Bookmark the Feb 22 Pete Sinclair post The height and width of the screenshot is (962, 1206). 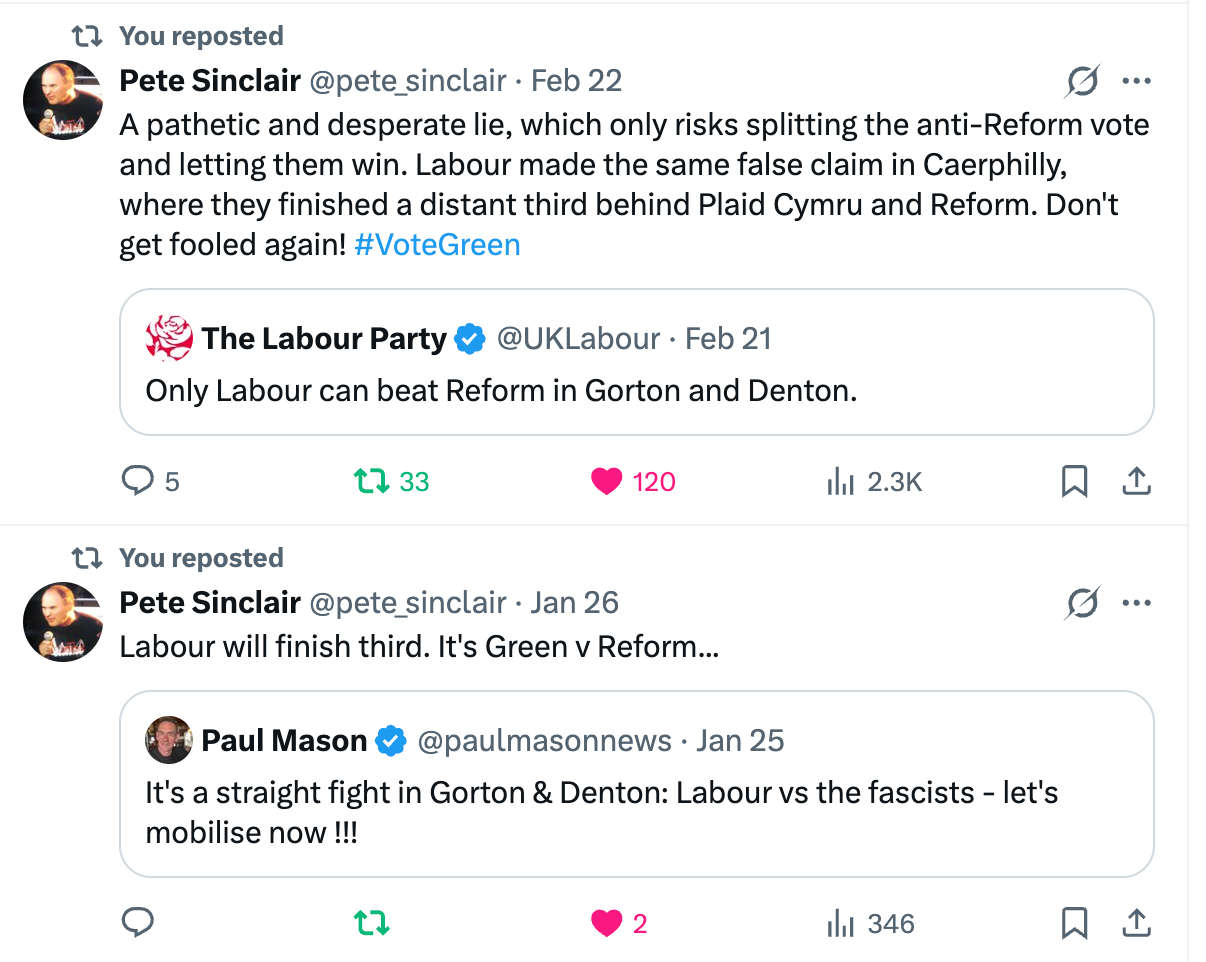(1073, 482)
